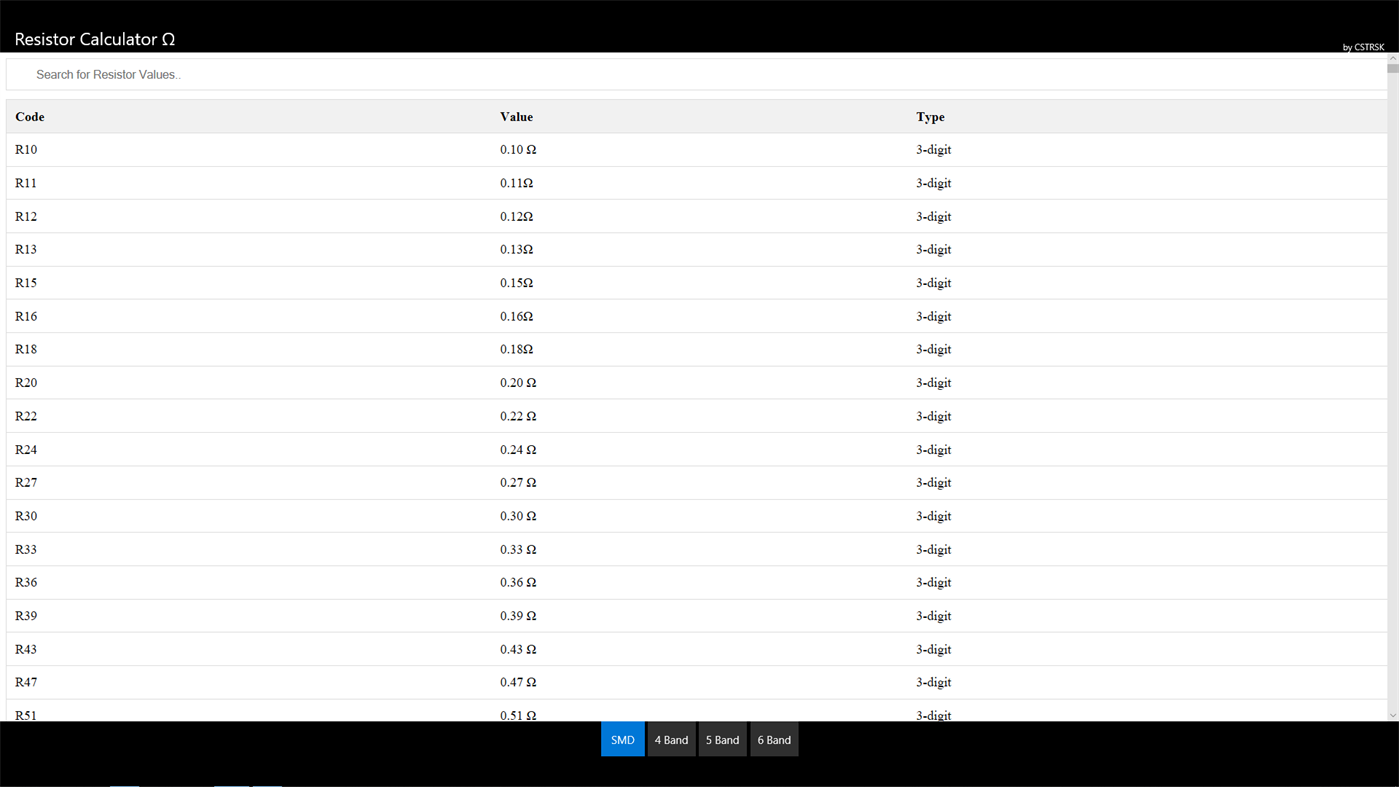
Task: Click the Code column header
Action: click(x=30, y=117)
